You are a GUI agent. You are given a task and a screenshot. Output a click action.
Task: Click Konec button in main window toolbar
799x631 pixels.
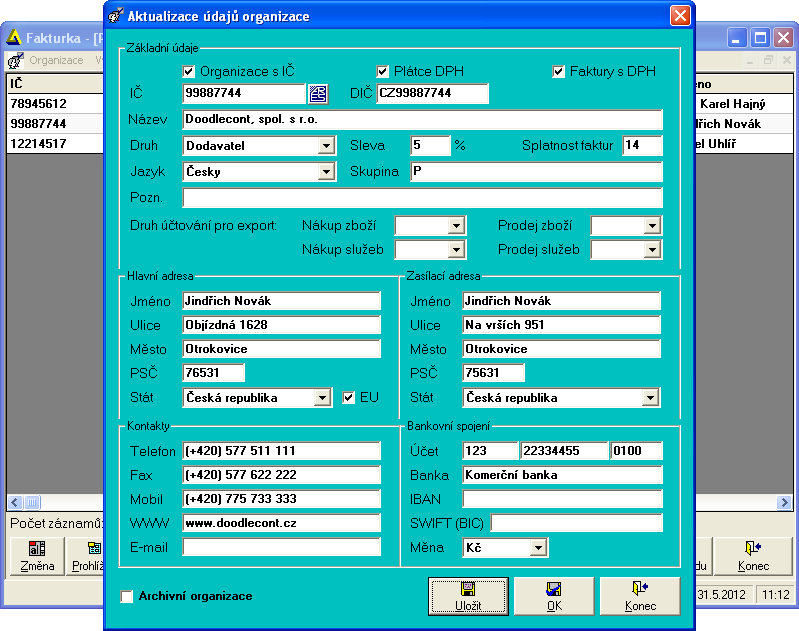coord(752,556)
